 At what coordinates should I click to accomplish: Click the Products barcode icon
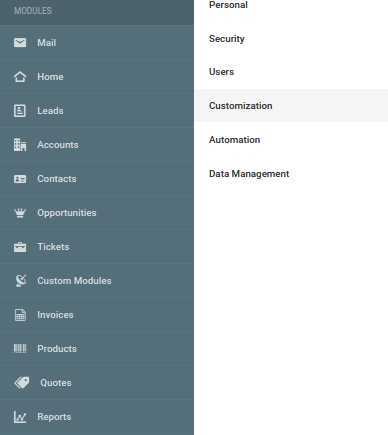coord(20,349)
